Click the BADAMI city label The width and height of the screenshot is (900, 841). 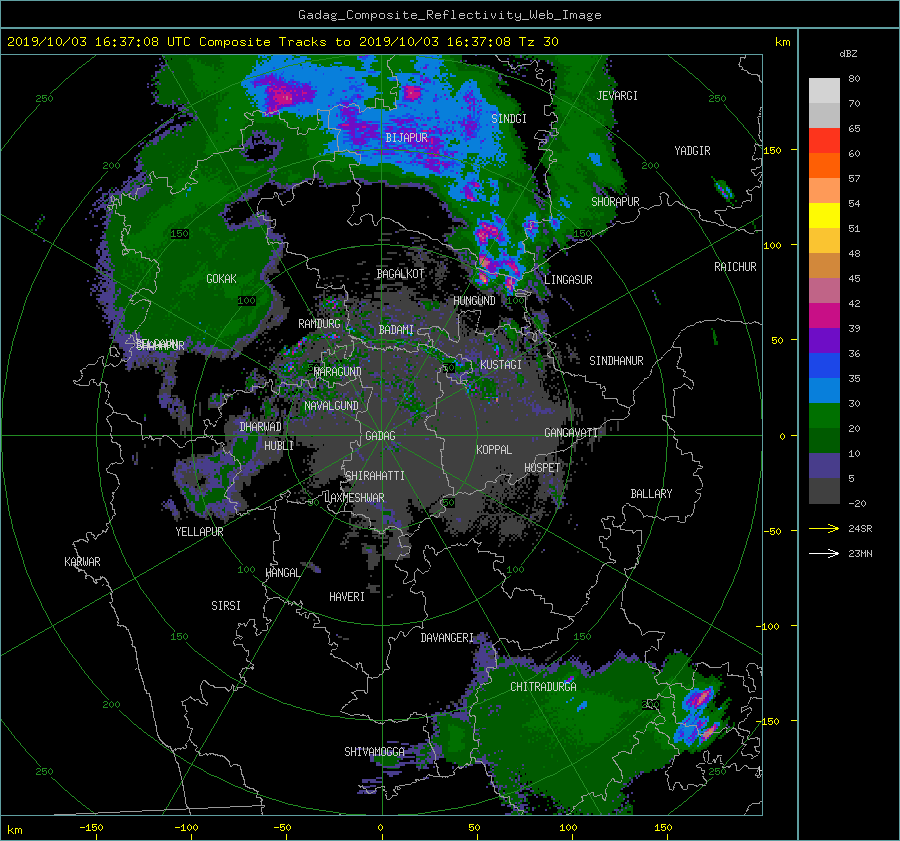(x=396, y=330)
